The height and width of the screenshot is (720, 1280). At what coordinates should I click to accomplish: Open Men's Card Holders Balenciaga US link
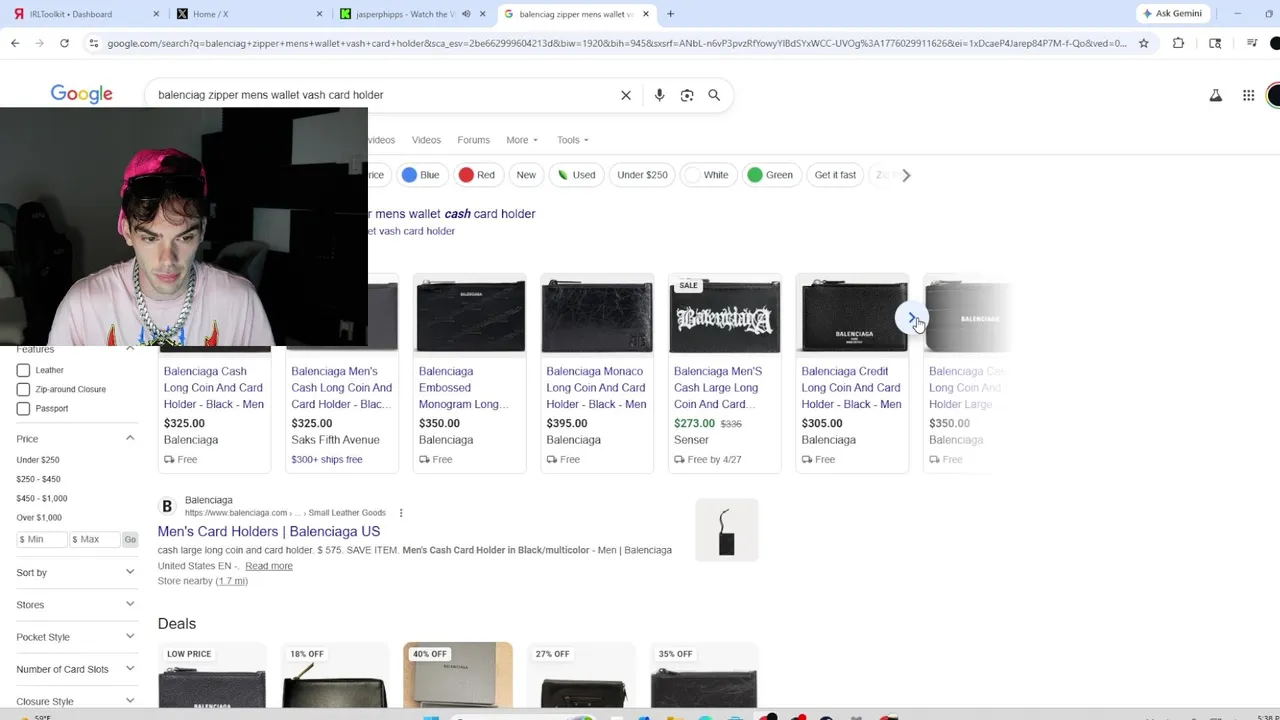[x=269, y=531]
